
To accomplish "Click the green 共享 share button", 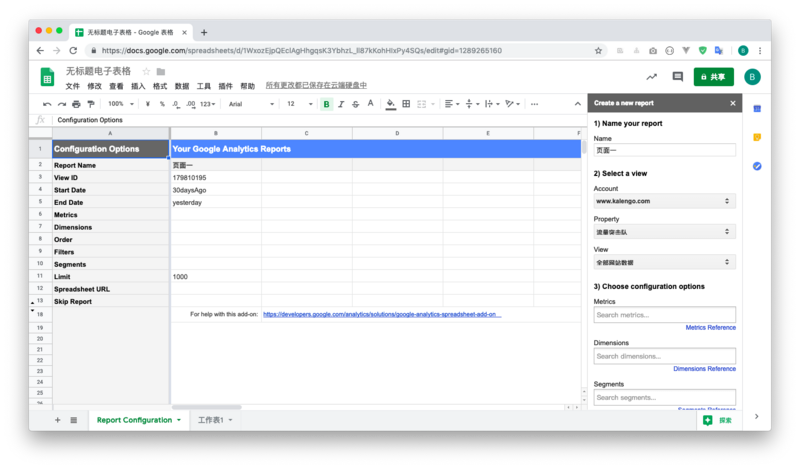I will pyautogui.click(x=713, y=77).
